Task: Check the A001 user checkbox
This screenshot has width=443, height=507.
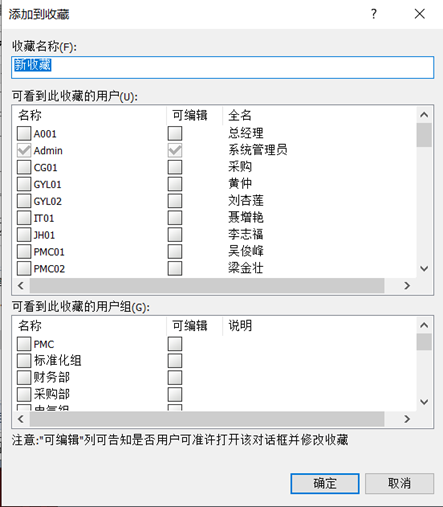Action: click(x=24, y=134)
